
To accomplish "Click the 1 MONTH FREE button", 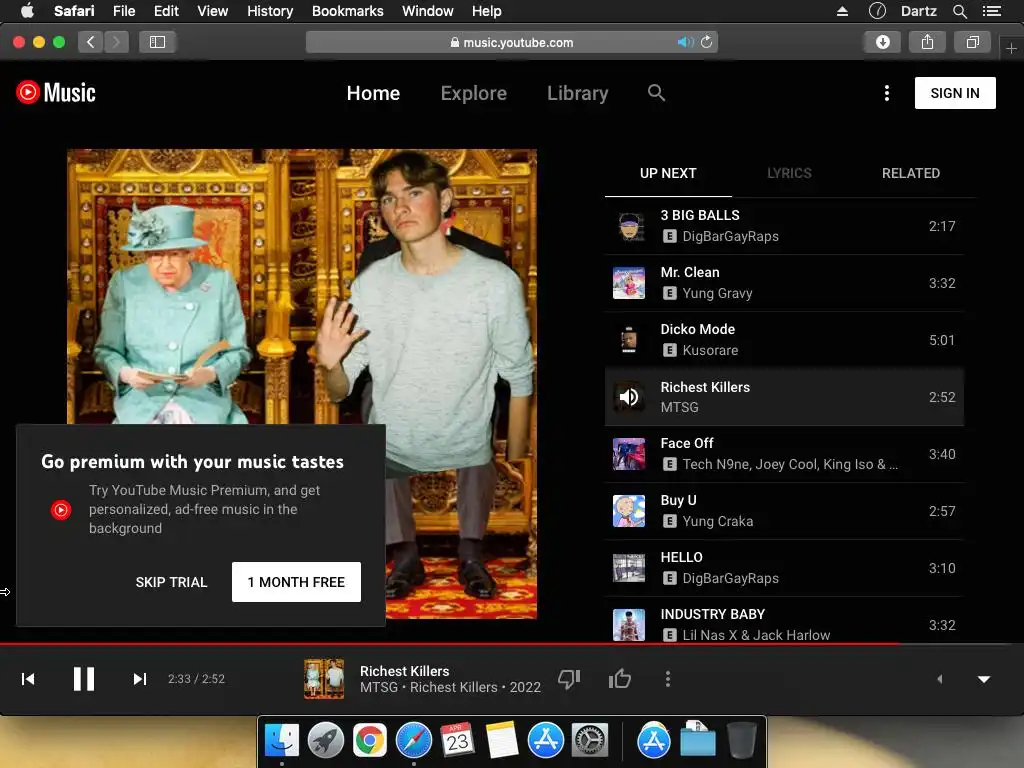I will pyautogui.click(x=296, y=582).
